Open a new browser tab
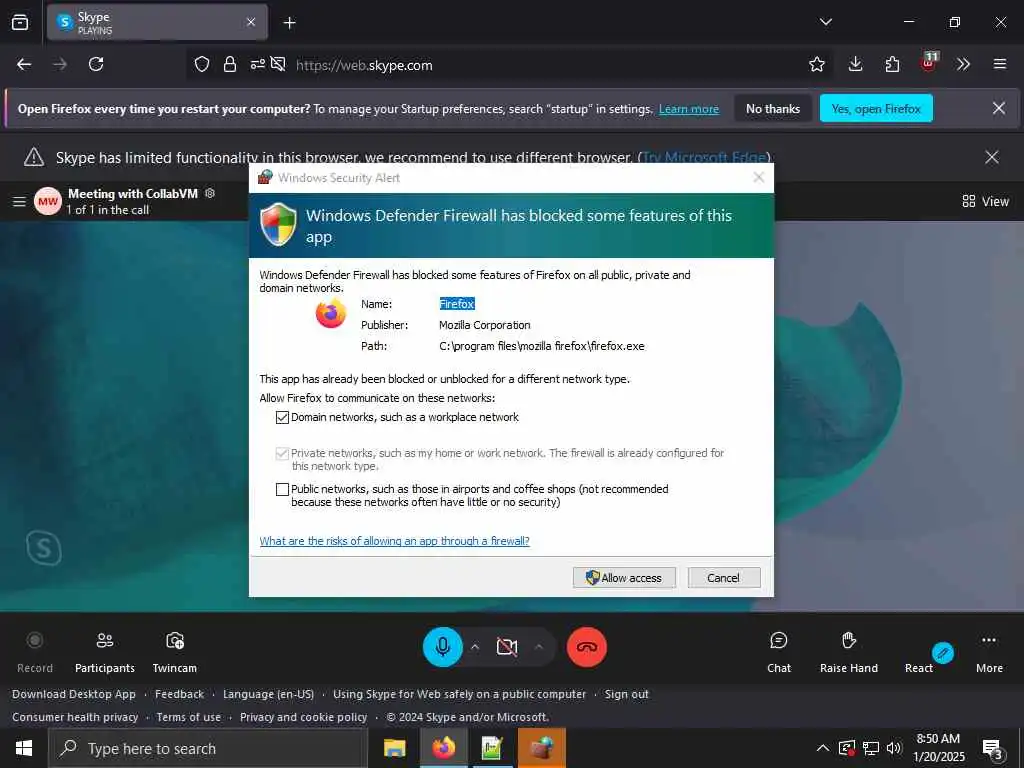Screen dimensions: 1024x768 pyautogui.click(x=289, y=23)
